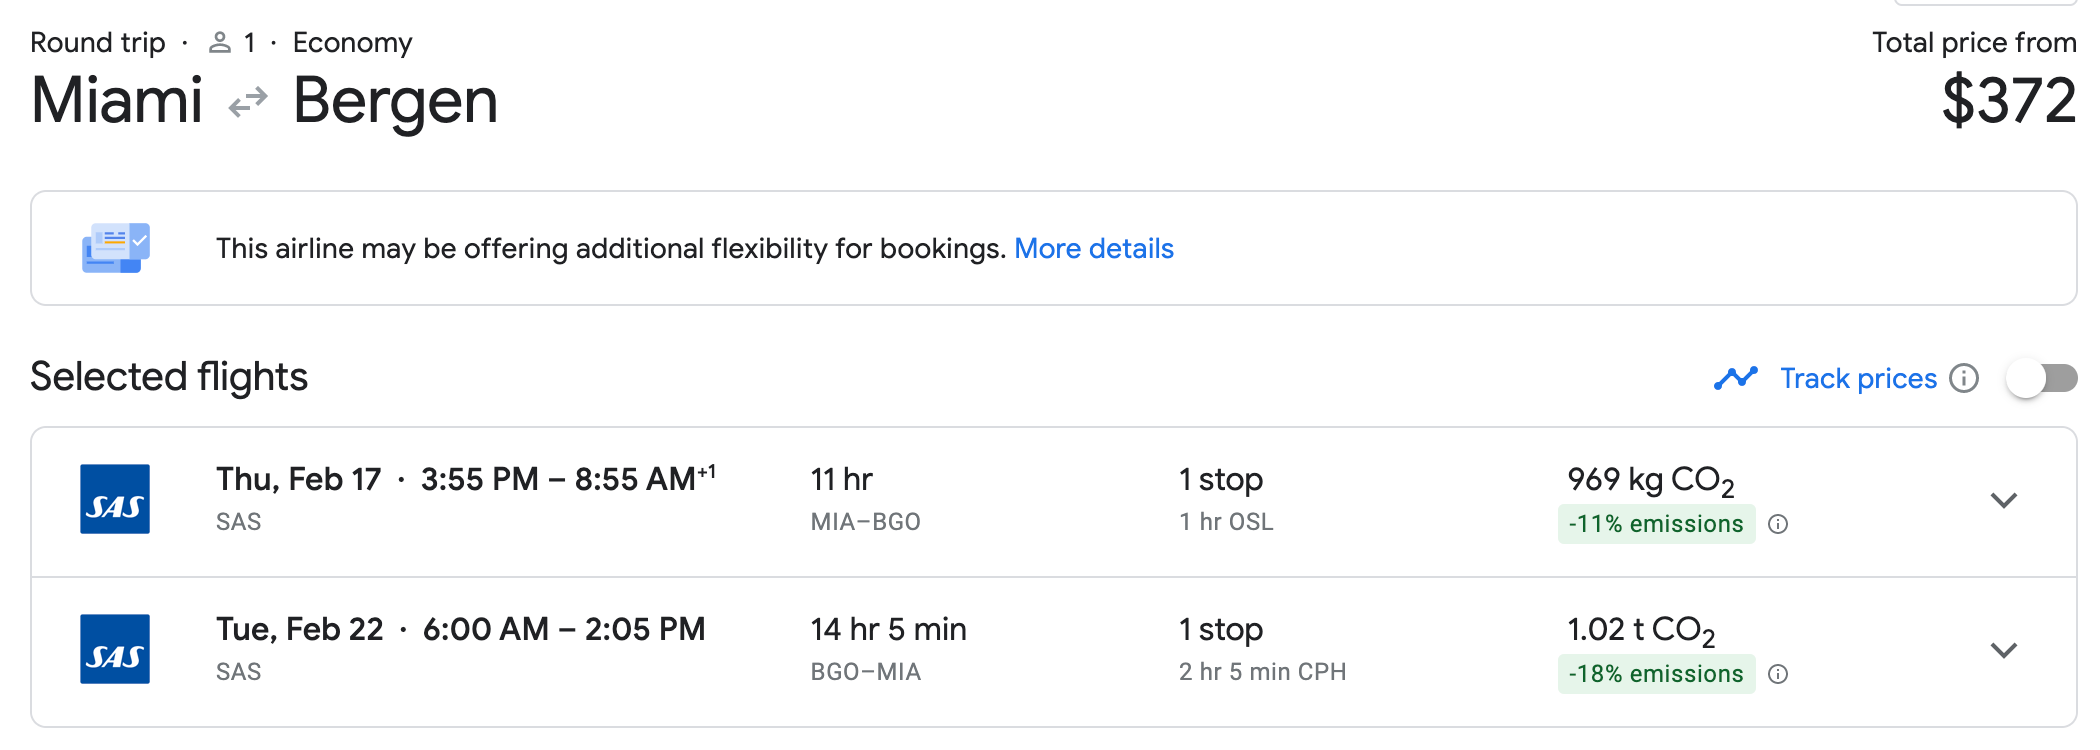
Task: Click the price tracking trend line icon
Action: pyautogui.click(x=1736, y=378)
